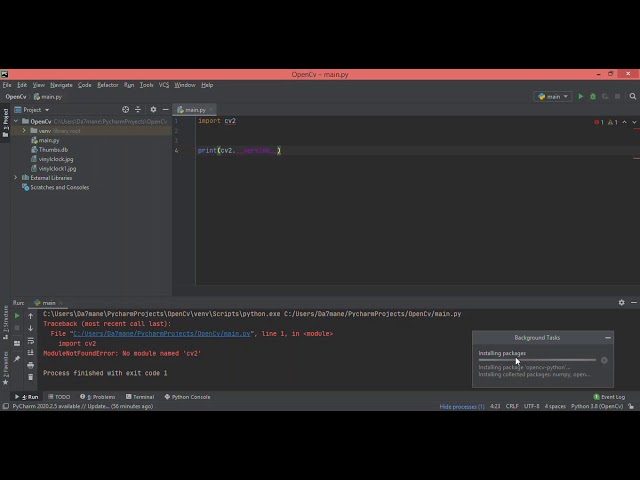Pin the Run tab
The width and height of the screenshot is (640, 480).
pos(17,359)
